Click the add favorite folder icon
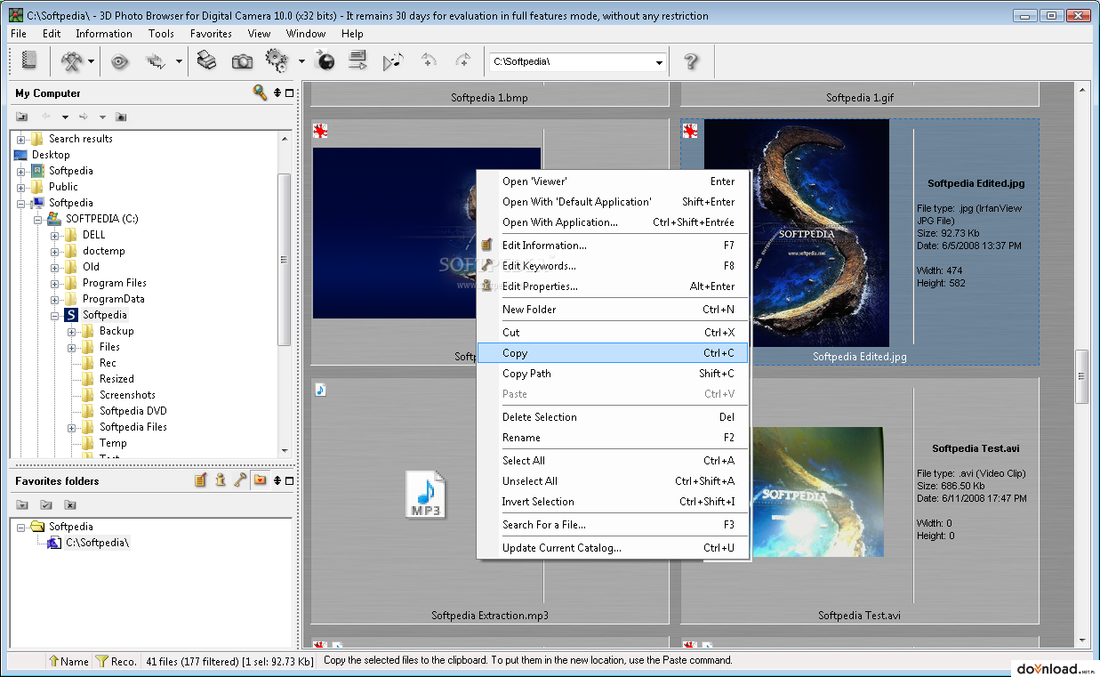 (22, 504)
